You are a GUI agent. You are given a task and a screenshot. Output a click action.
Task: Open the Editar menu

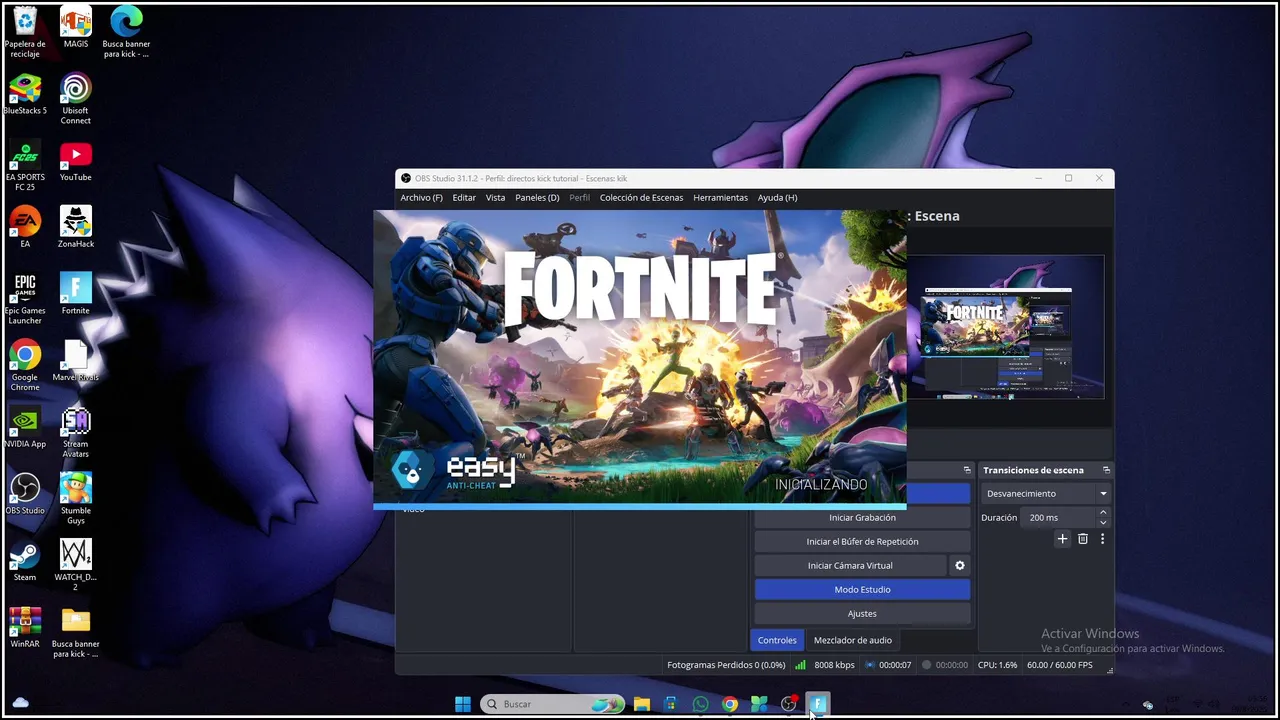[464, 198]
